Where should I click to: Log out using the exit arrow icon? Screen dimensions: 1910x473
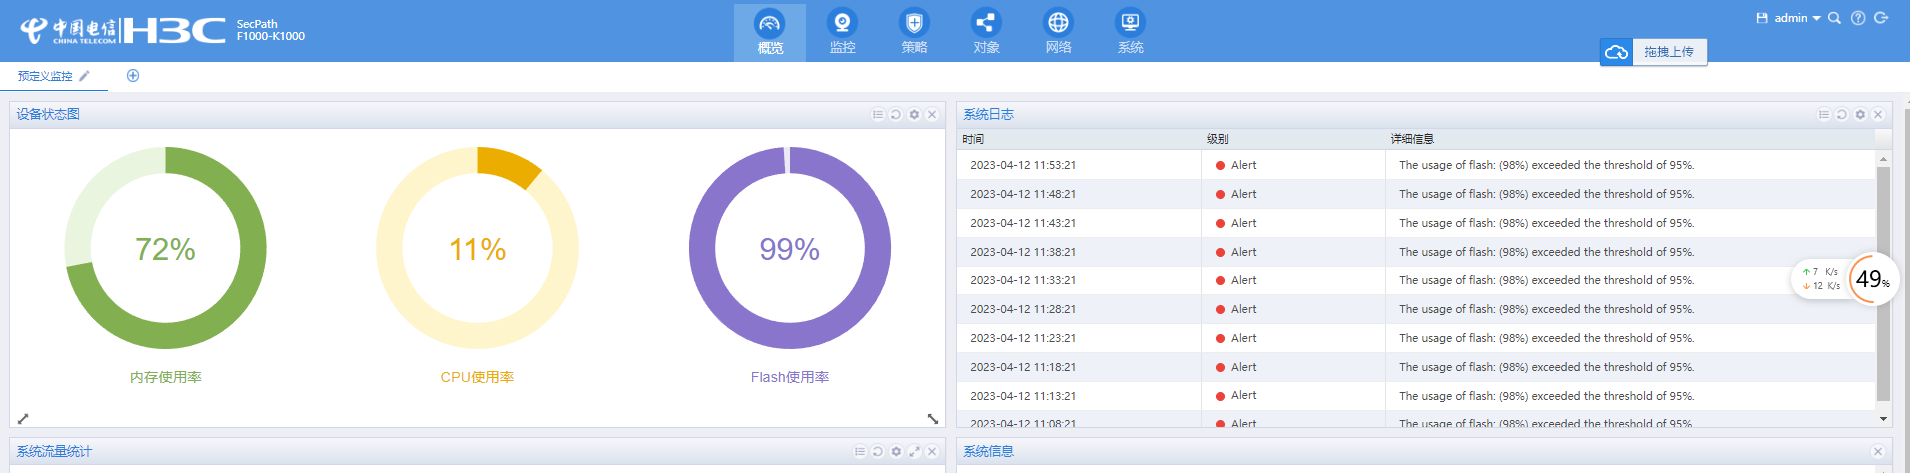(x=1881, y=18)
